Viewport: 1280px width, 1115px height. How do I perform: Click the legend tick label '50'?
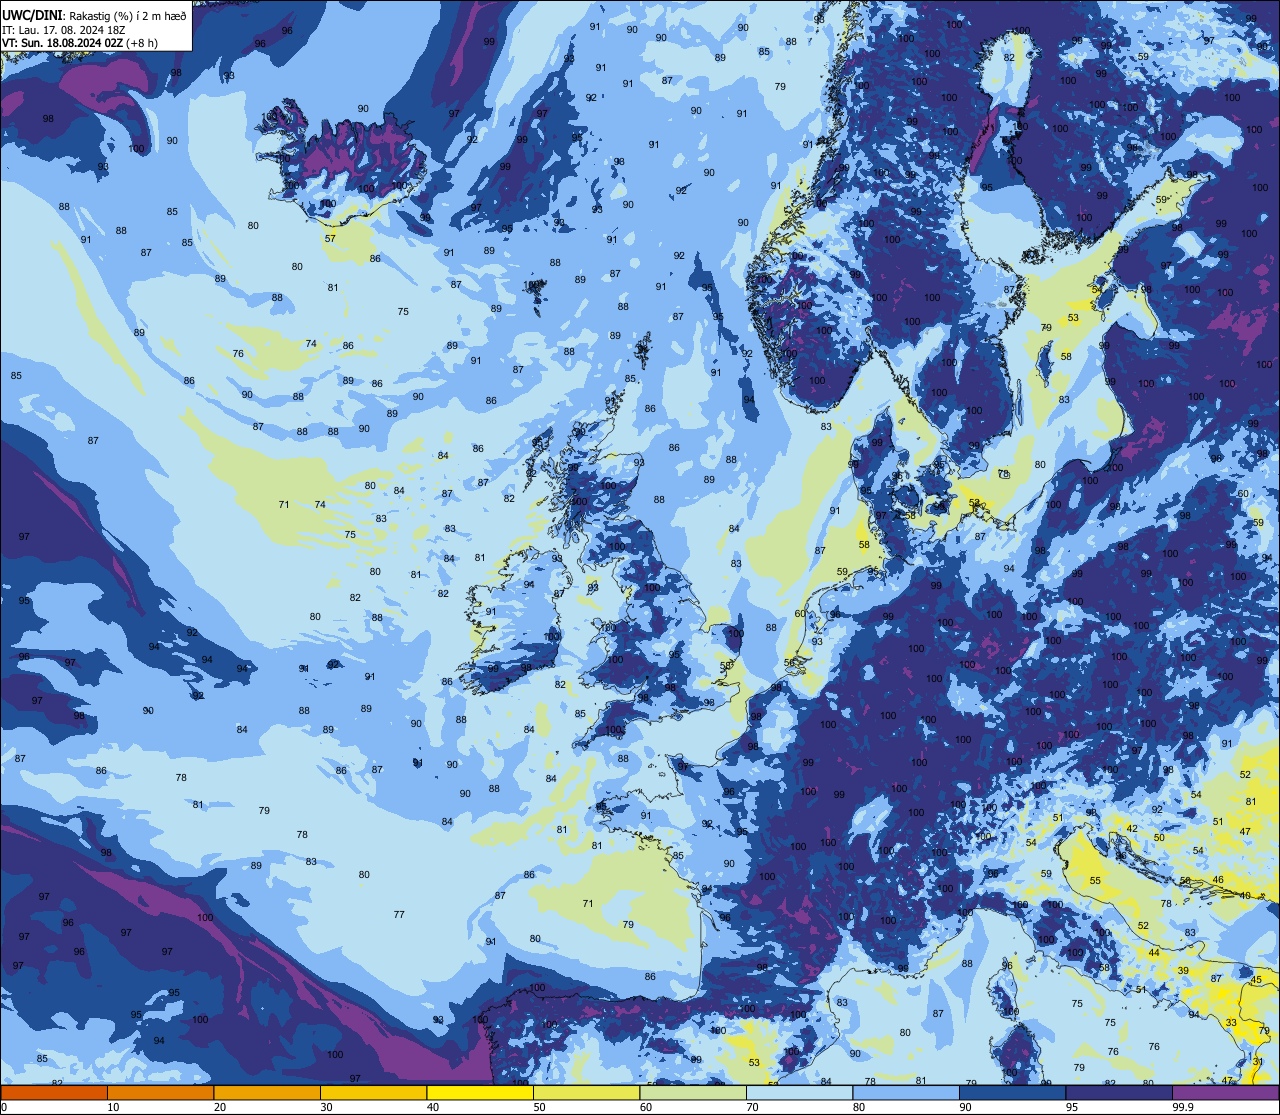point(539,1107)
